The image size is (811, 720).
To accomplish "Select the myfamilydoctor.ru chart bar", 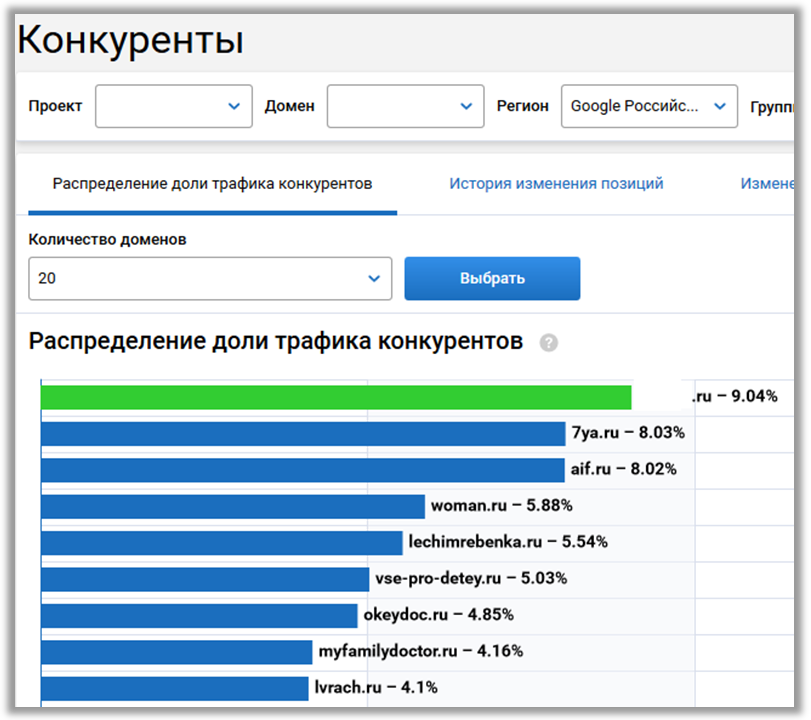I will [x=177, y=652].
